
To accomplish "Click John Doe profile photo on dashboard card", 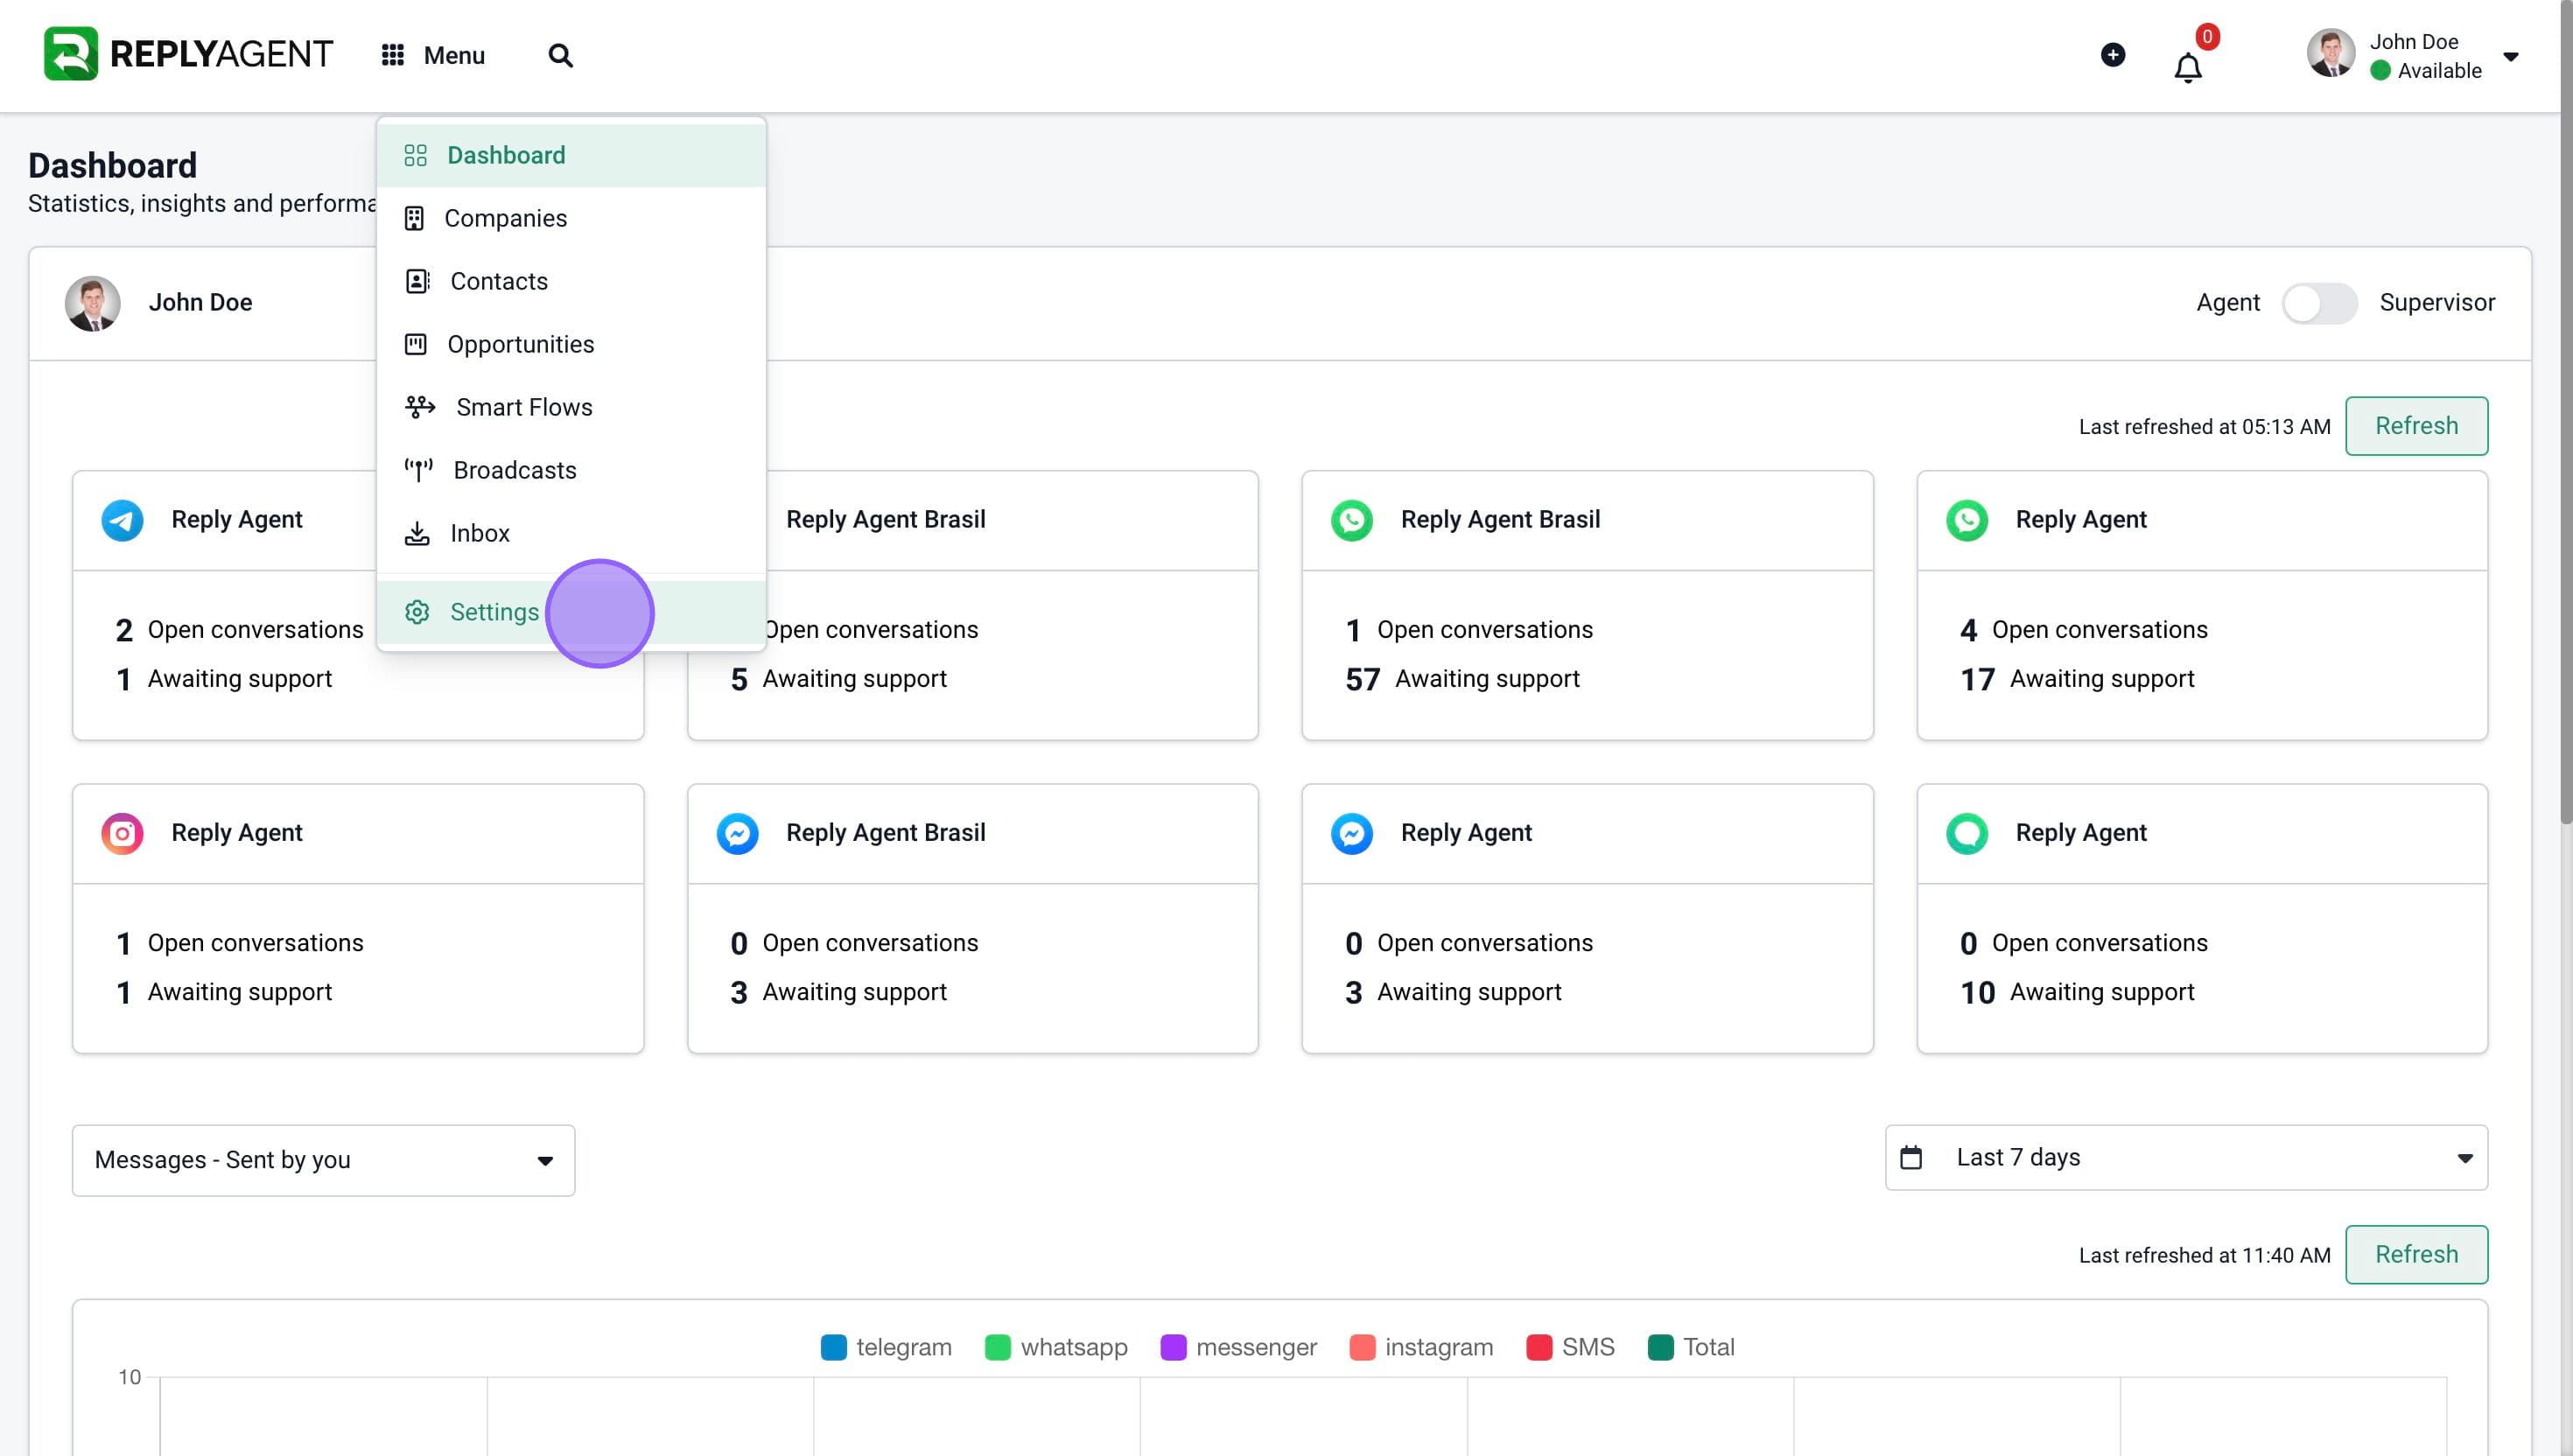I will (93, 303).
